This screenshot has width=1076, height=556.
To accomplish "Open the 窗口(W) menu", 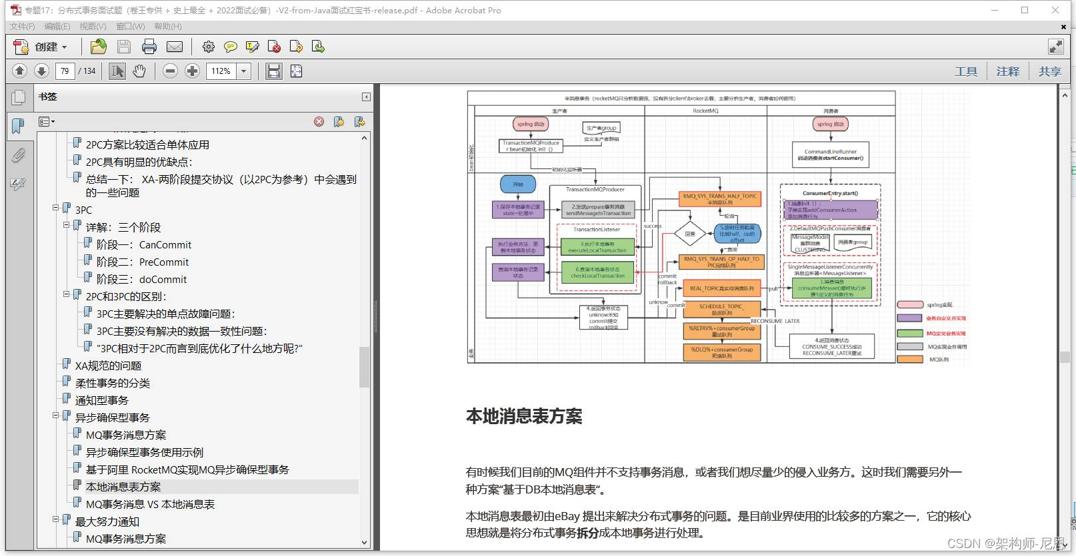I will coord(130,26).
